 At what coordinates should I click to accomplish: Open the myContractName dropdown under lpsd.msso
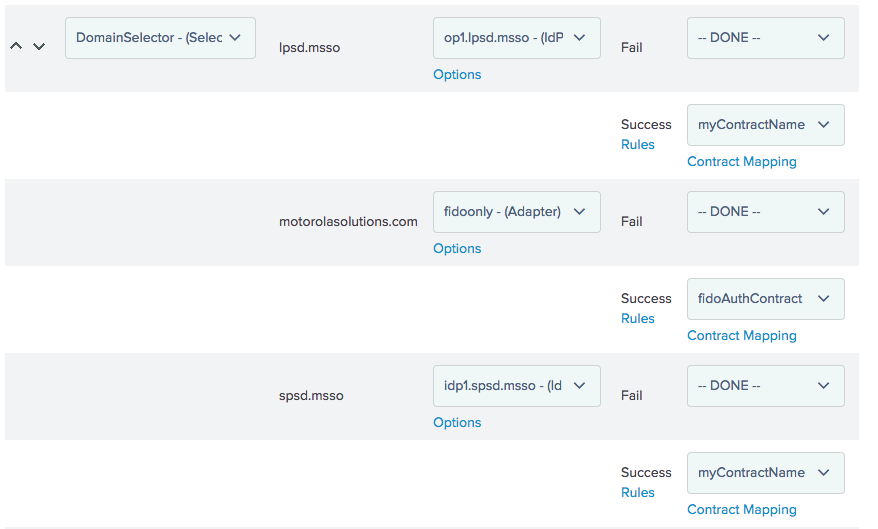(765, 125)
